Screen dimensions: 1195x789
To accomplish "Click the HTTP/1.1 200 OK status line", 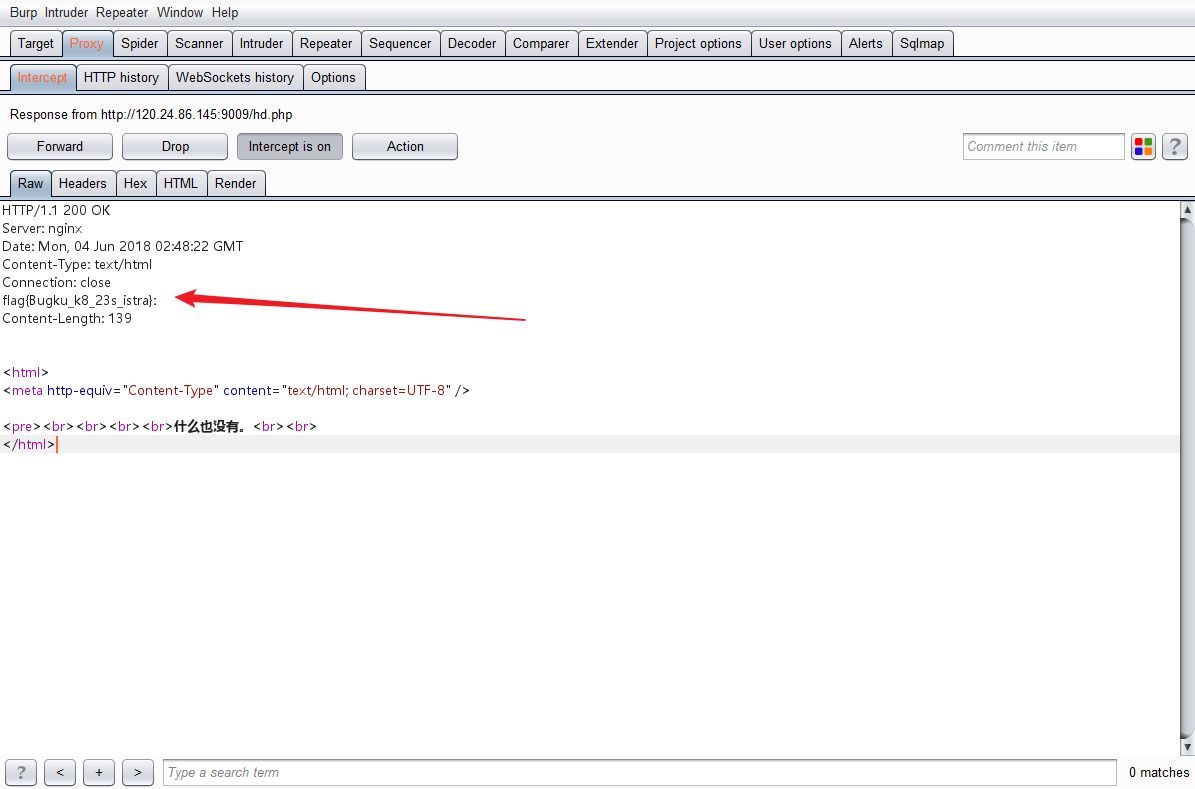I will click(56, 210).
